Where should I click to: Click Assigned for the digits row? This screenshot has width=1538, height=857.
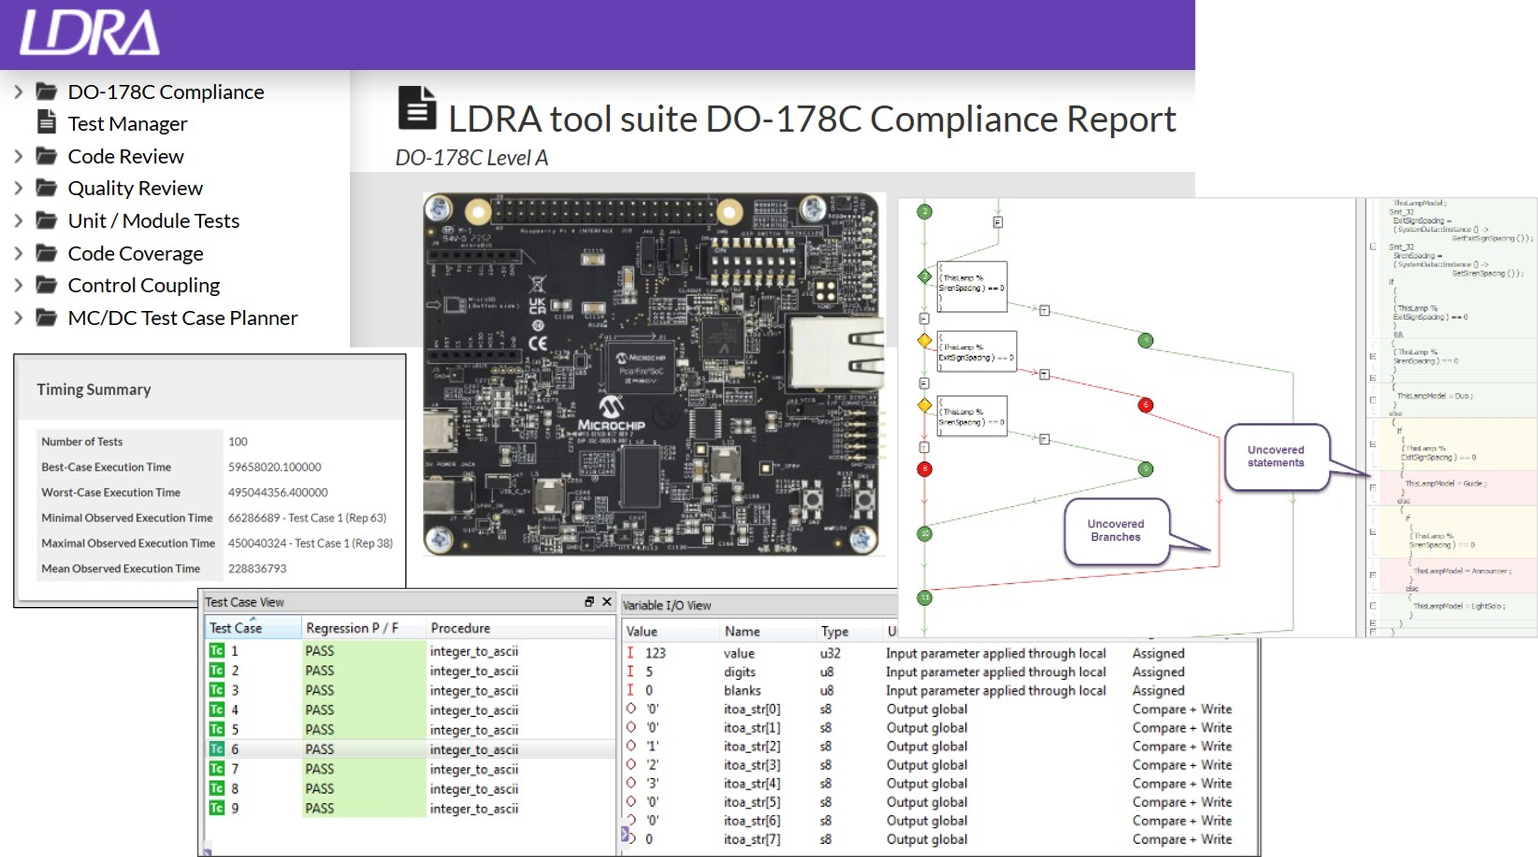point(1158,672)
